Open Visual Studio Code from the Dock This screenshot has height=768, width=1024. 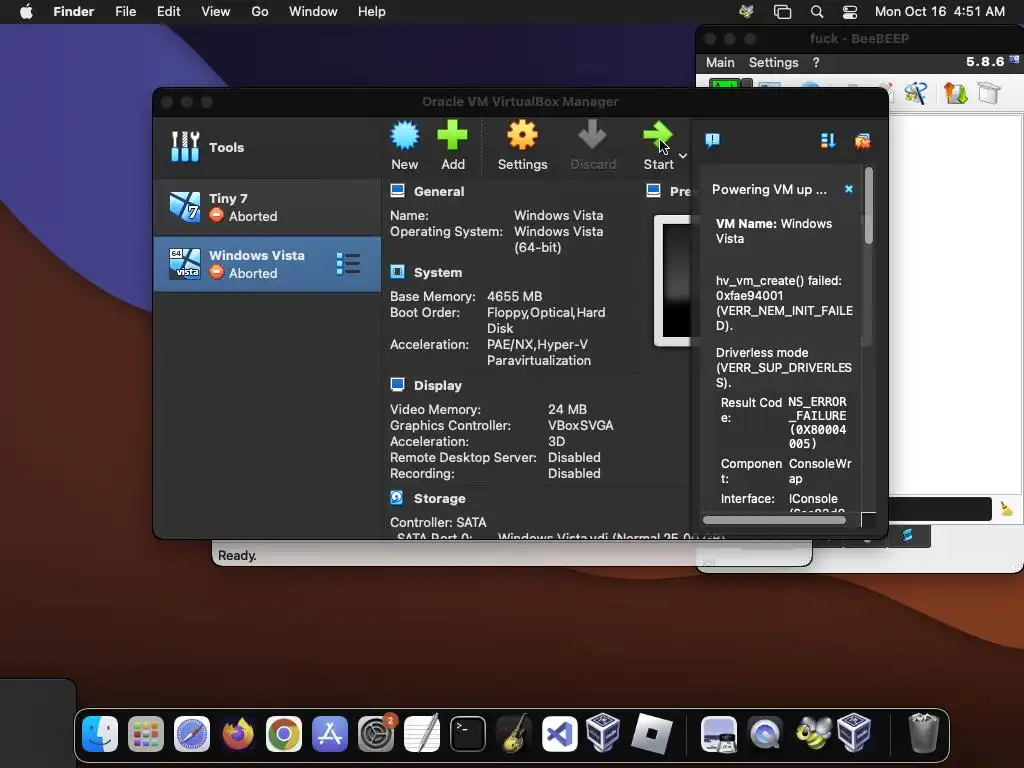point(560,734)
